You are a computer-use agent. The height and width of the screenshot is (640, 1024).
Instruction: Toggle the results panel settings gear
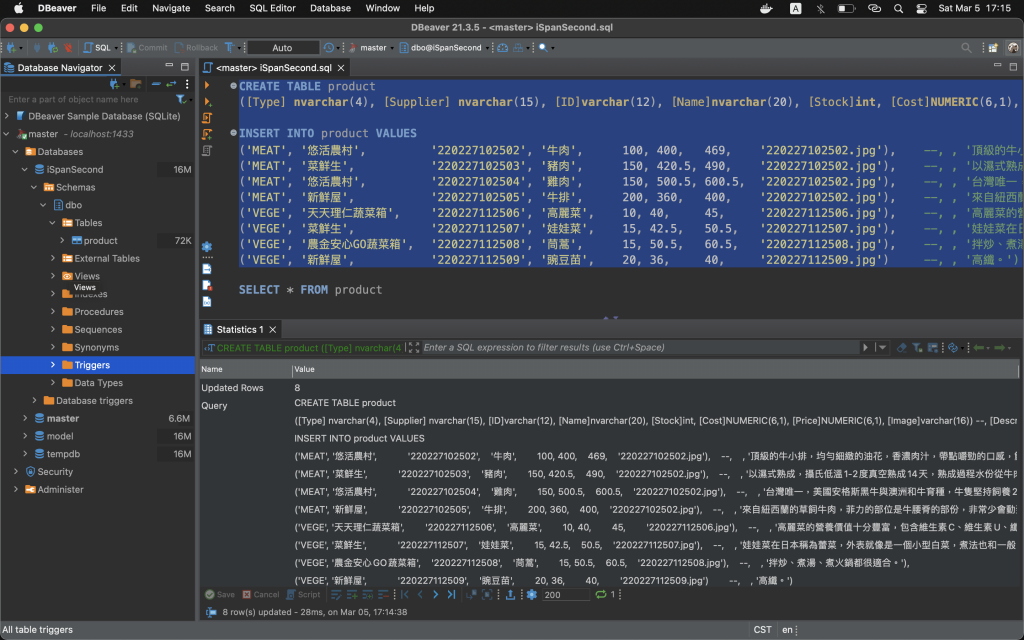pyautogui.click(x=532, y=594)
